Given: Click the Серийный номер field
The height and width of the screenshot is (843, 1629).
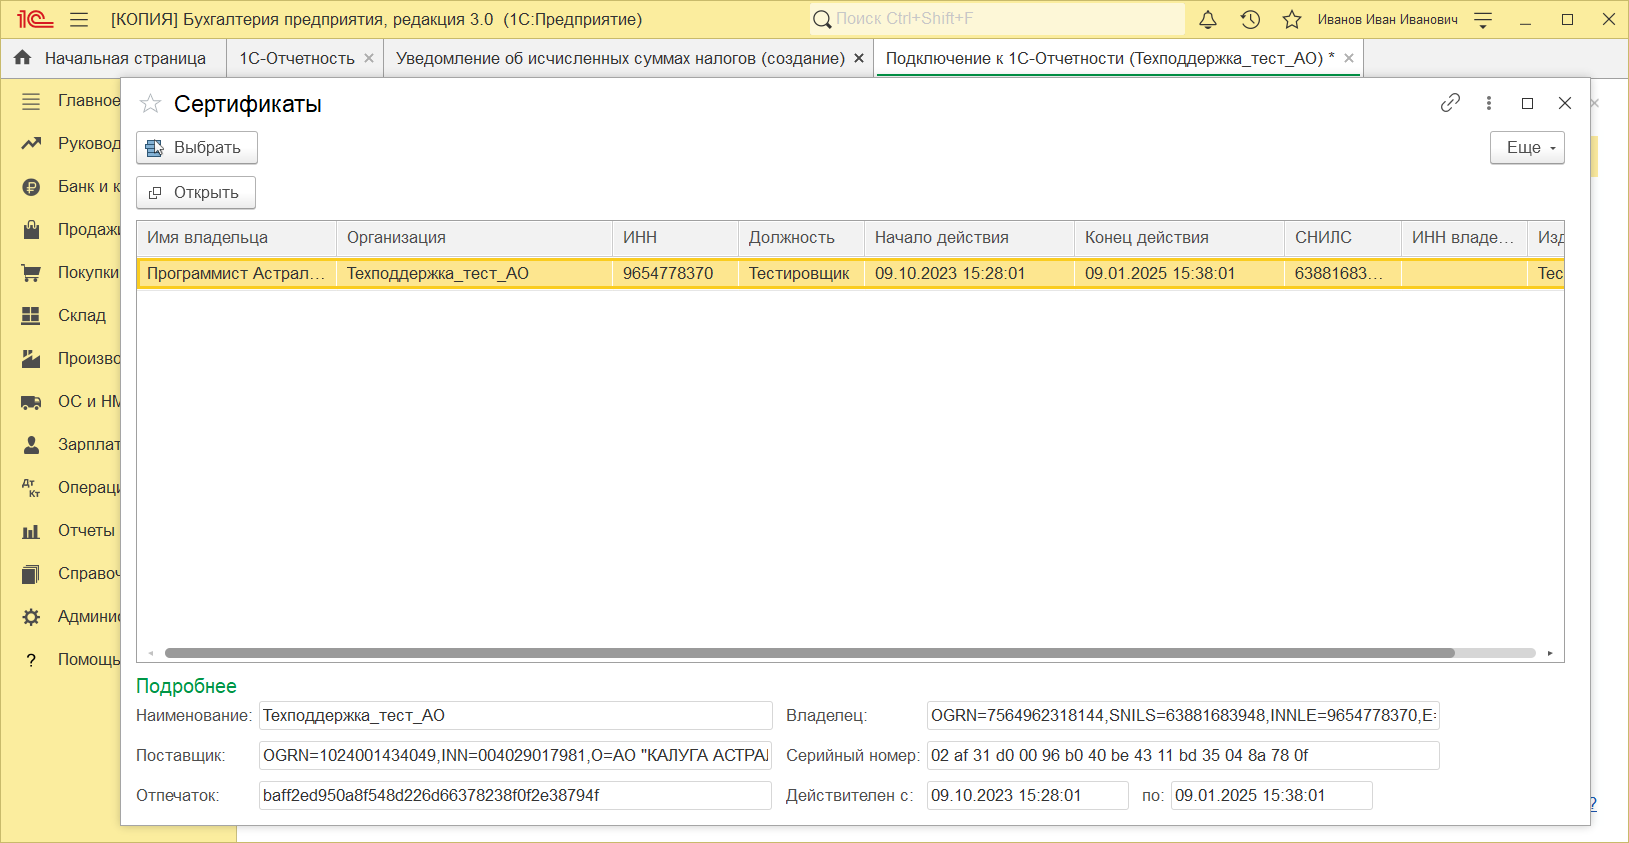Looking at the screenshot, I should (x=1183, y=756).
